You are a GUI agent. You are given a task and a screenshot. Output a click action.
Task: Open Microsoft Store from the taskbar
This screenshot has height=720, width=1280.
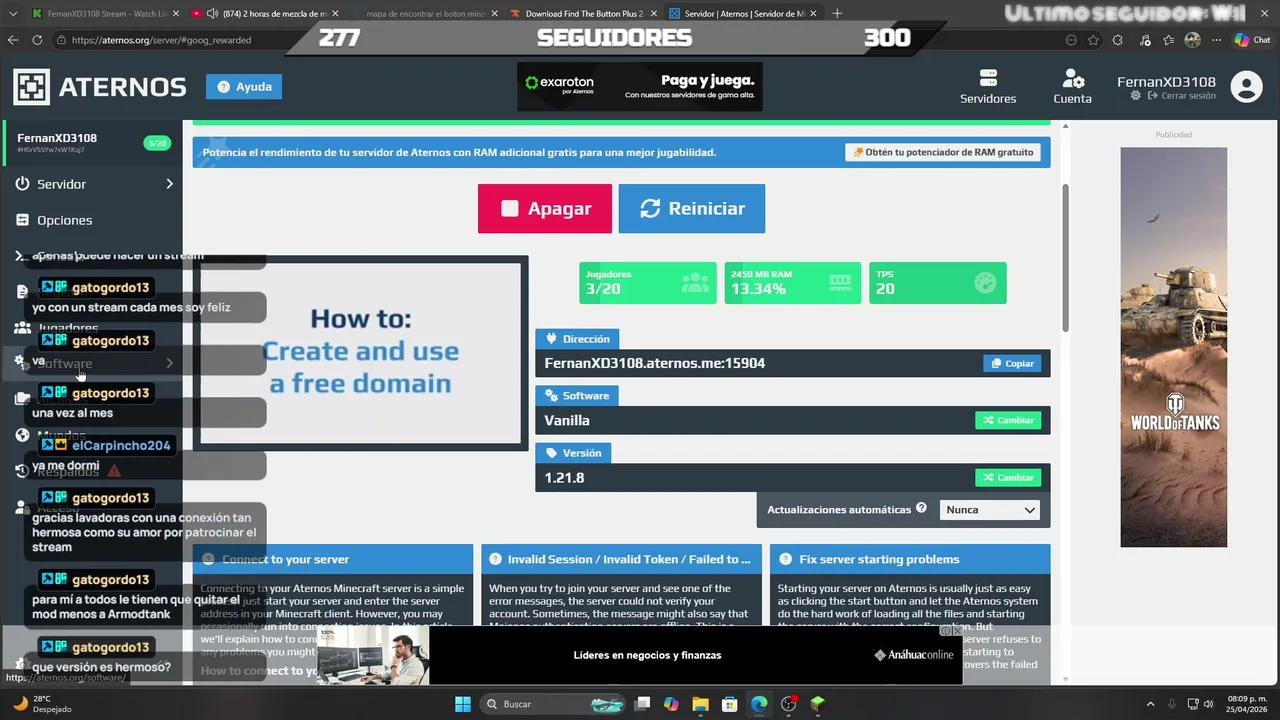tap(730, 704)
